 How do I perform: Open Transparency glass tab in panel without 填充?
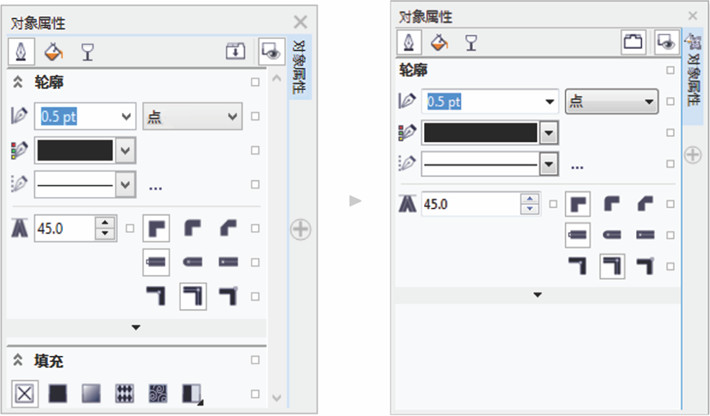click(x=471, y=43)
